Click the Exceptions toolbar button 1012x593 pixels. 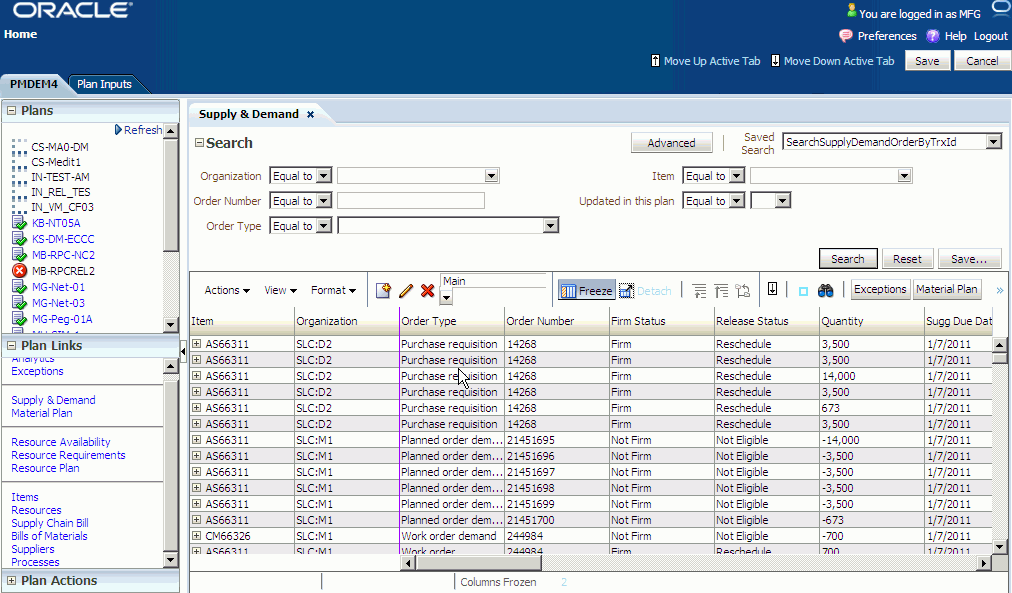[880, 289]
